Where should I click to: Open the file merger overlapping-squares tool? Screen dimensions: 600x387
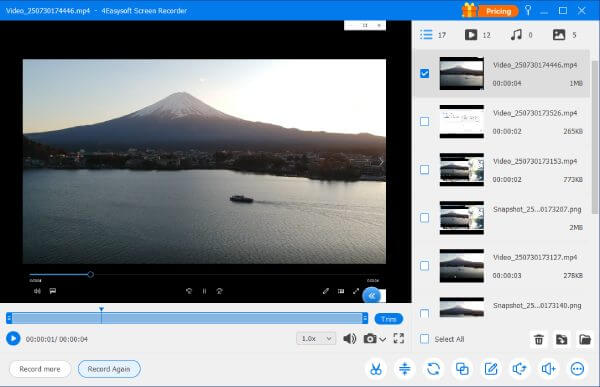point(462,369)
